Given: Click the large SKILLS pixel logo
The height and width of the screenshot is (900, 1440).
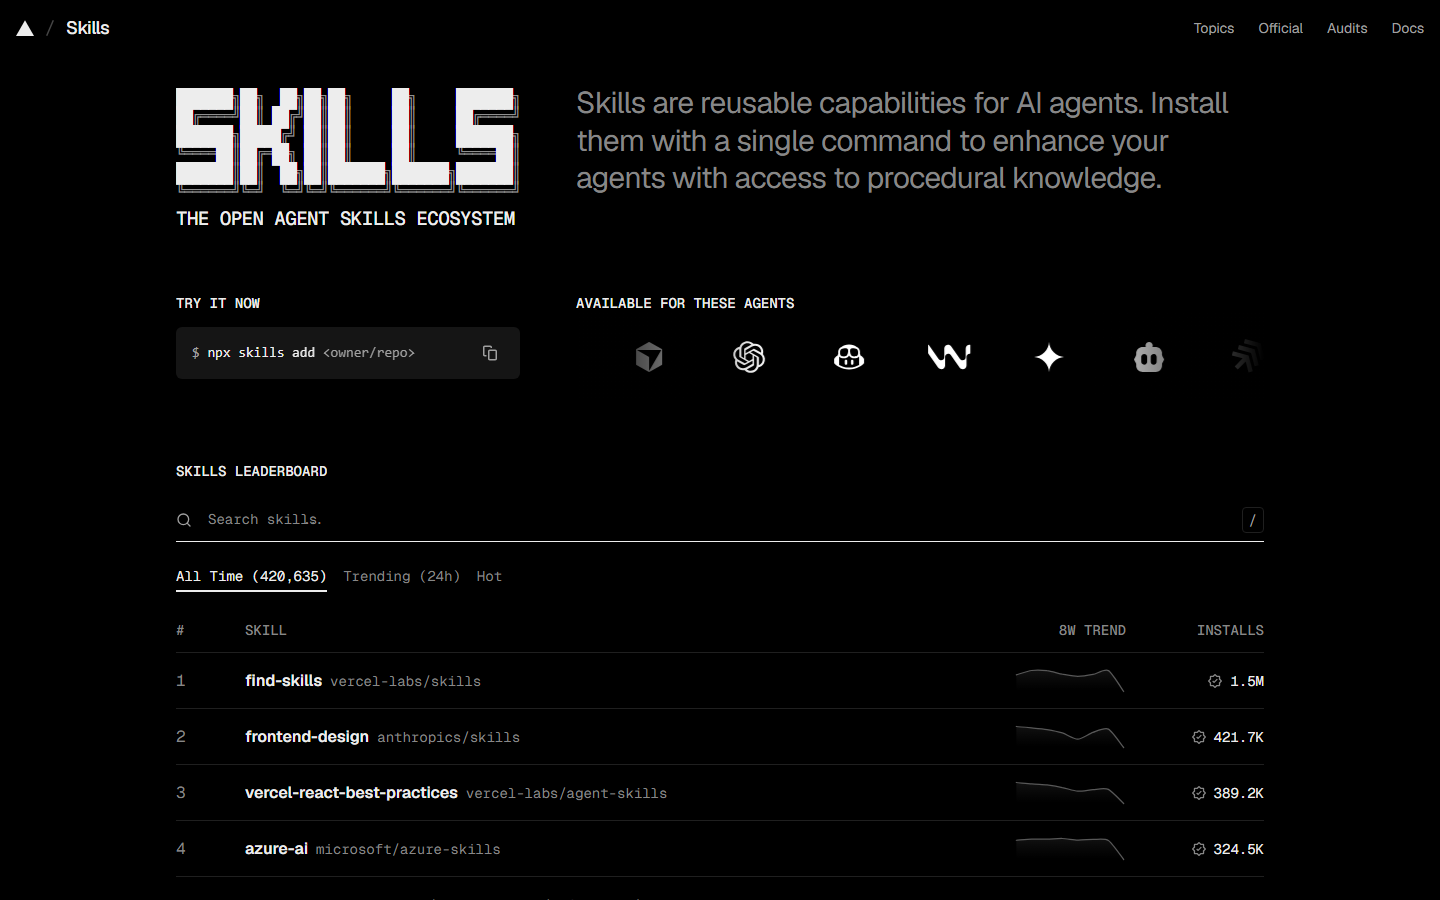Looking at the screenshot, I should [347, 139].
